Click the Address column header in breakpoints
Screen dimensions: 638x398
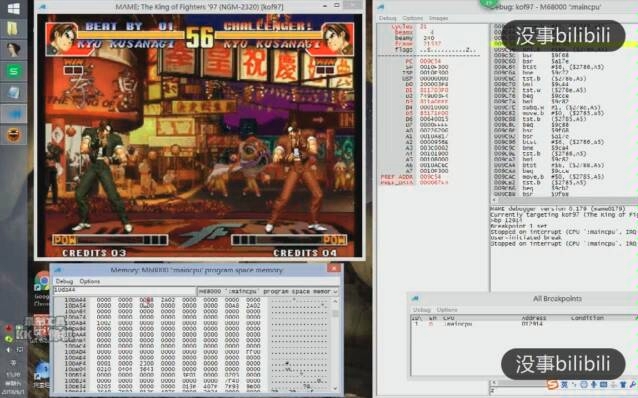(x=533, y=318)
